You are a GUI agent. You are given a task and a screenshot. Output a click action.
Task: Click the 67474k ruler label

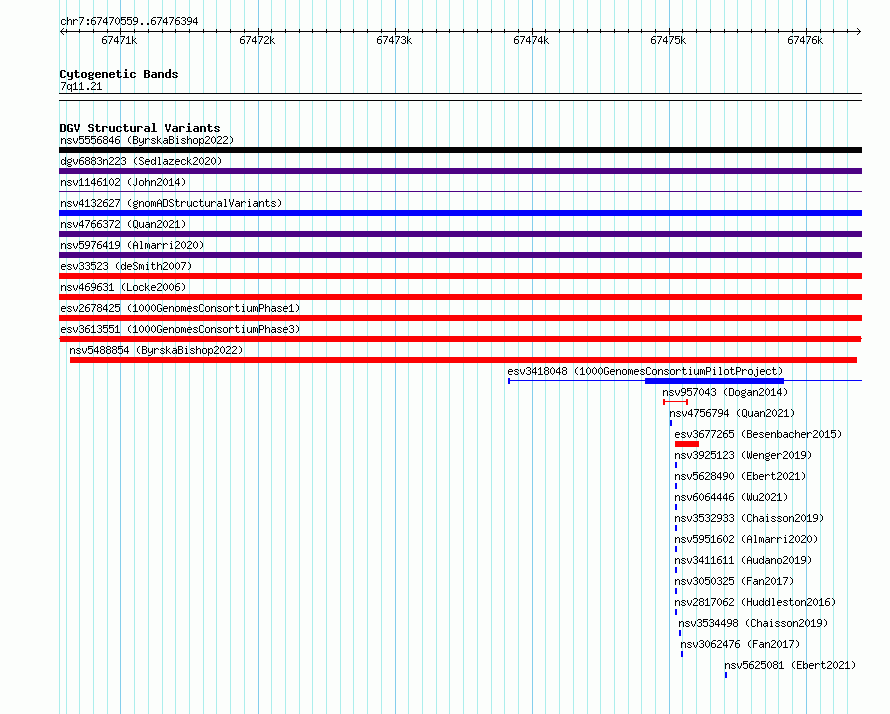[x=531, y=40]
